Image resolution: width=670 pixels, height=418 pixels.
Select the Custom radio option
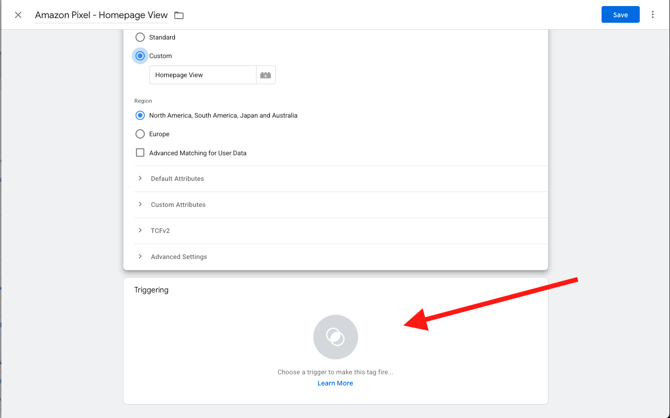(x=140, y=56)
